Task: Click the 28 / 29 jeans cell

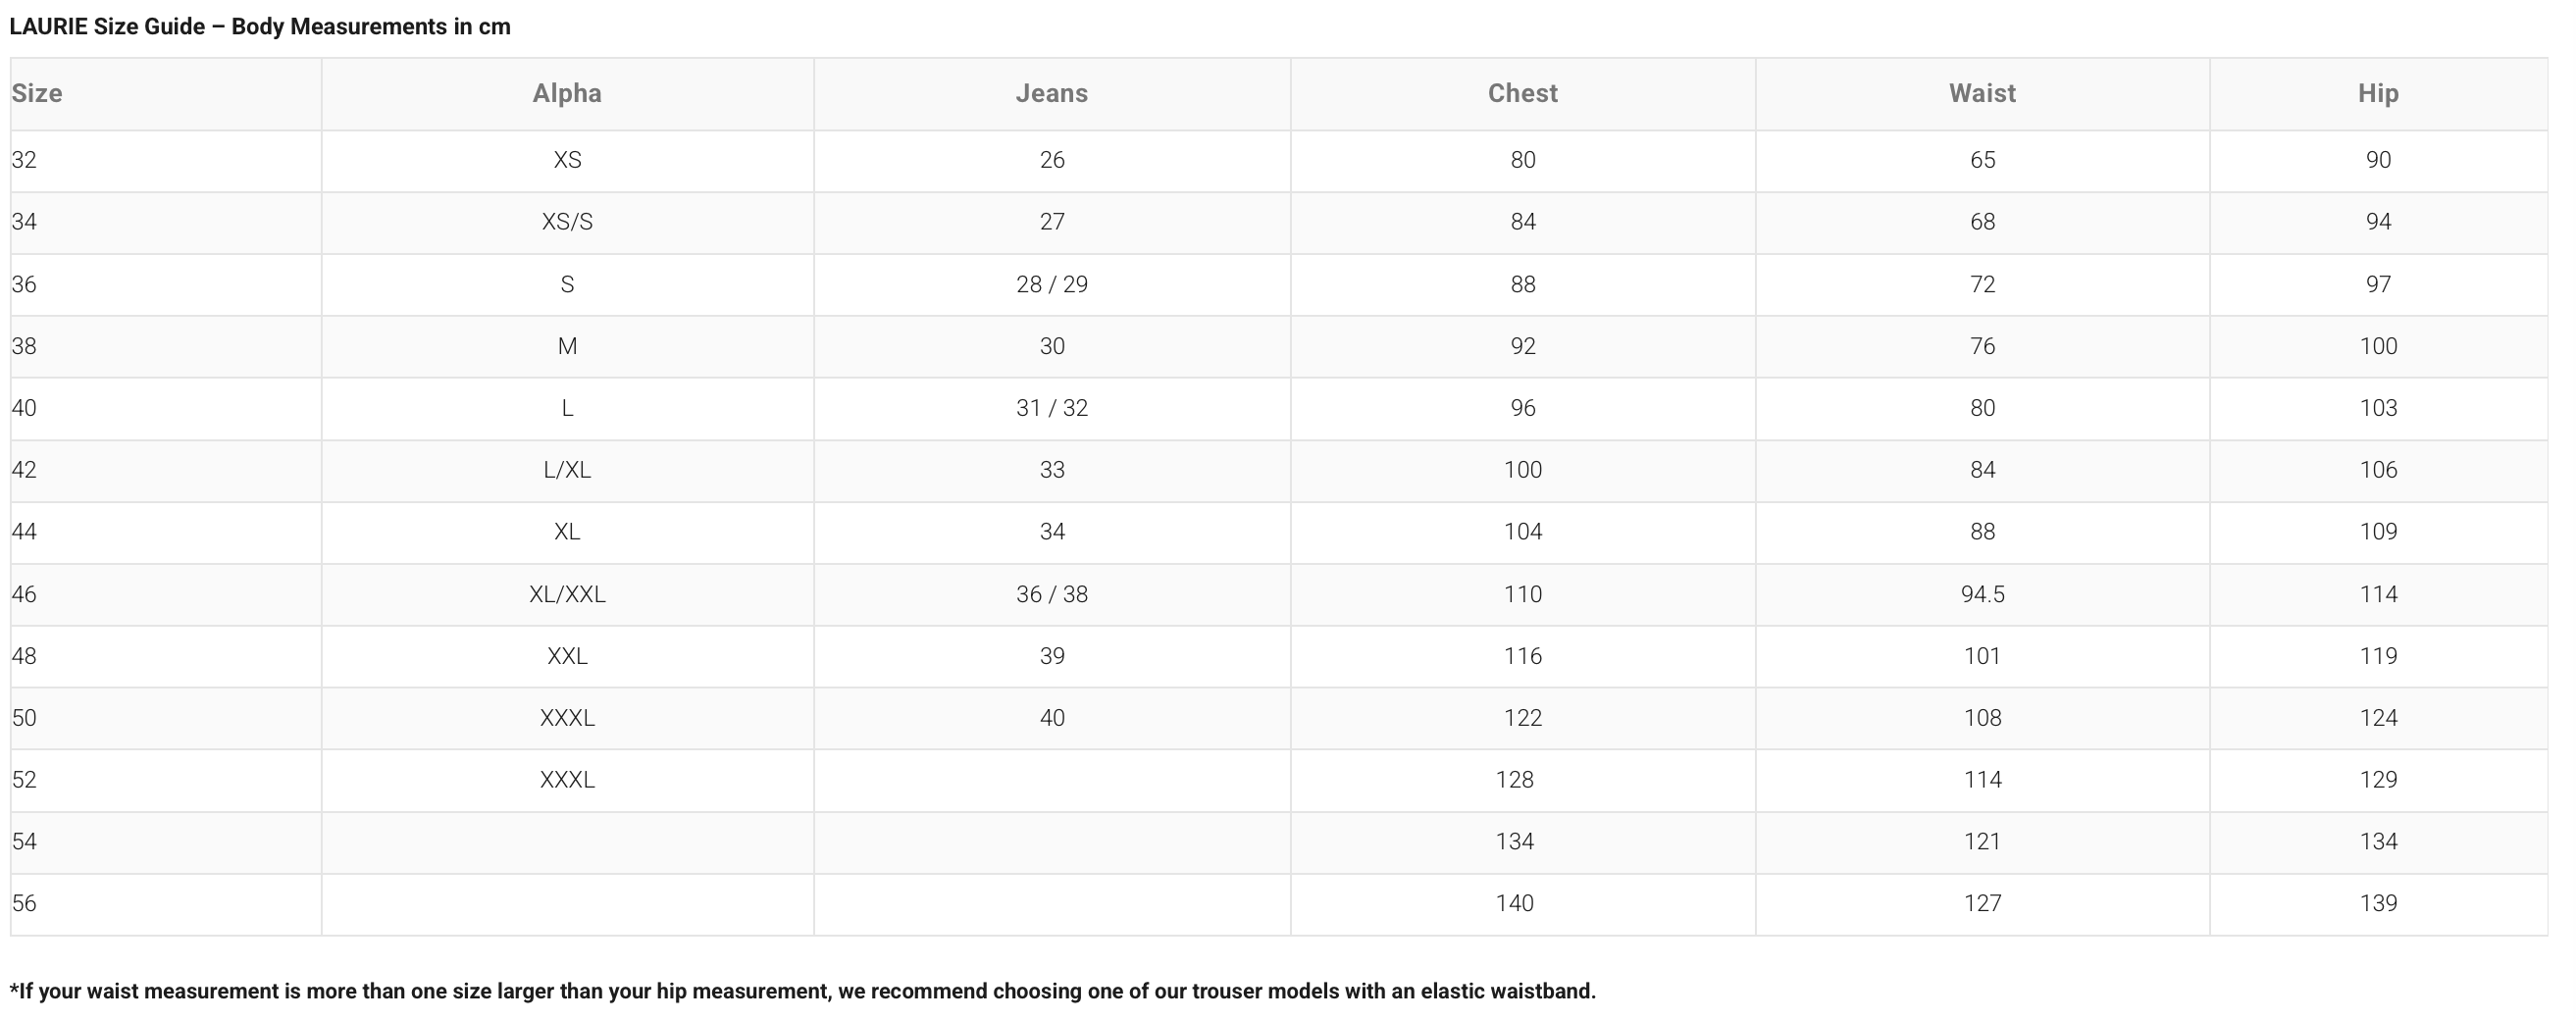Action: tap(1051, 284)
